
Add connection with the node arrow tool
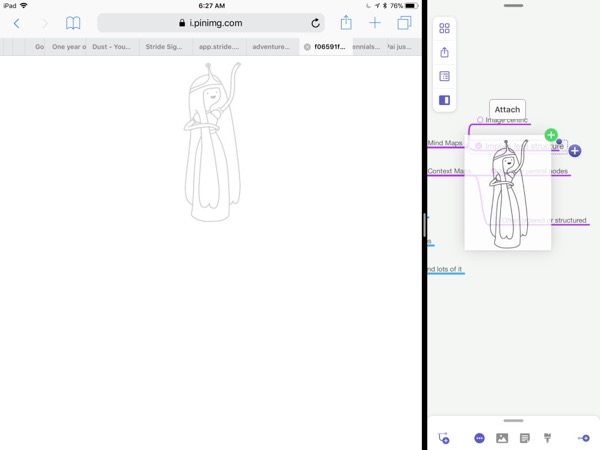pos(443,438)
